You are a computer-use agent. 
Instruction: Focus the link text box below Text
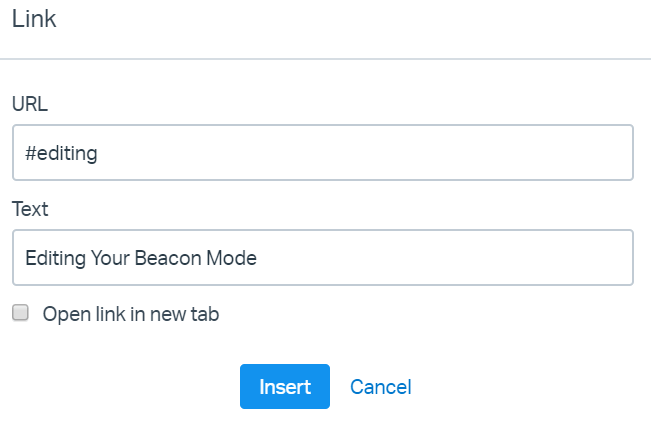pos(323,258)
